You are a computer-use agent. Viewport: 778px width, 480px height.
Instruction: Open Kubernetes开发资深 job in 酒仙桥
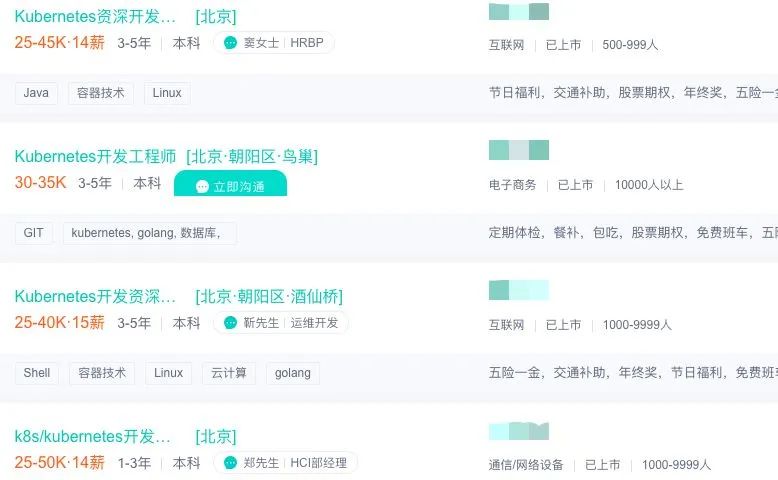point(96,296)
